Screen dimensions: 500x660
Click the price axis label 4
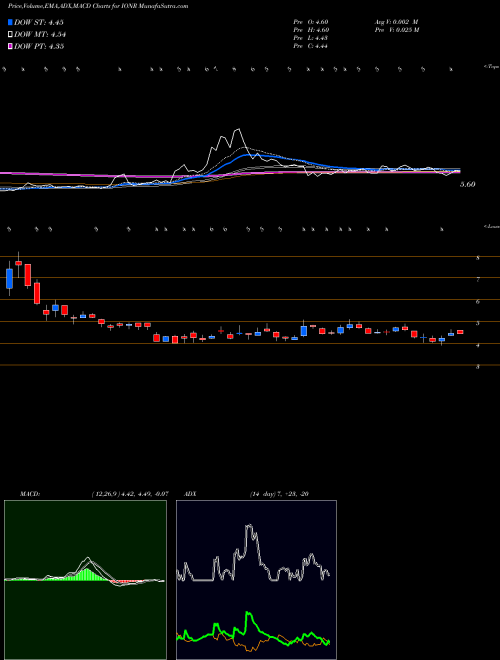pos(478,345)
